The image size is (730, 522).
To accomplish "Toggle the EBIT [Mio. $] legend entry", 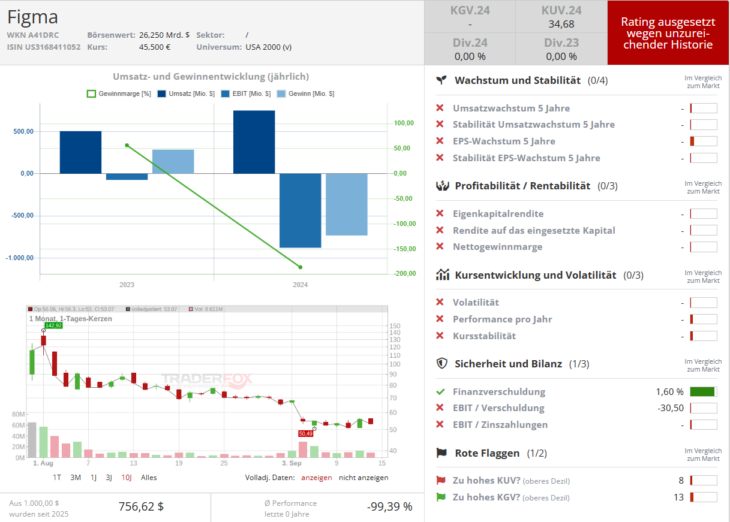I will pyautogui.click(x=246, y=94).
